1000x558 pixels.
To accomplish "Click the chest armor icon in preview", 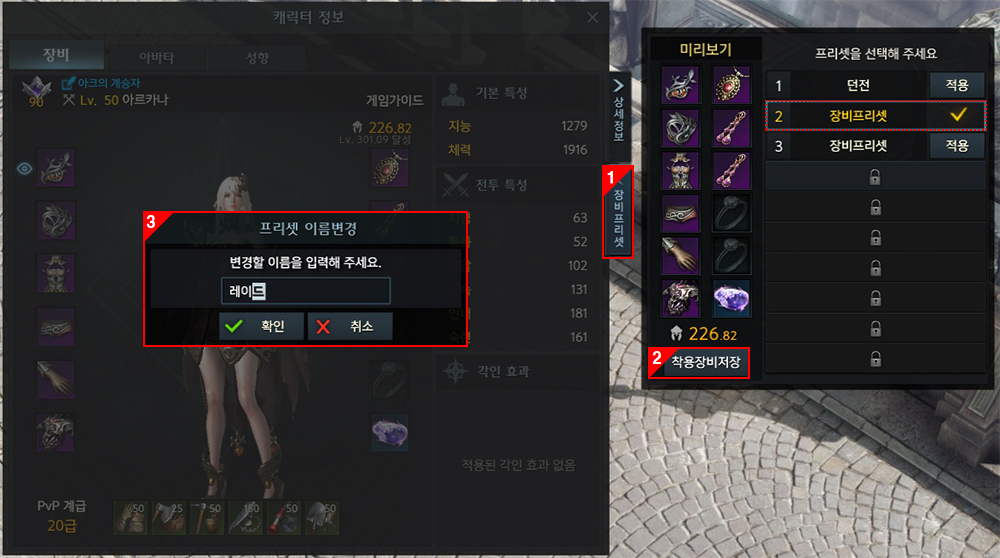I will point(680,170).
